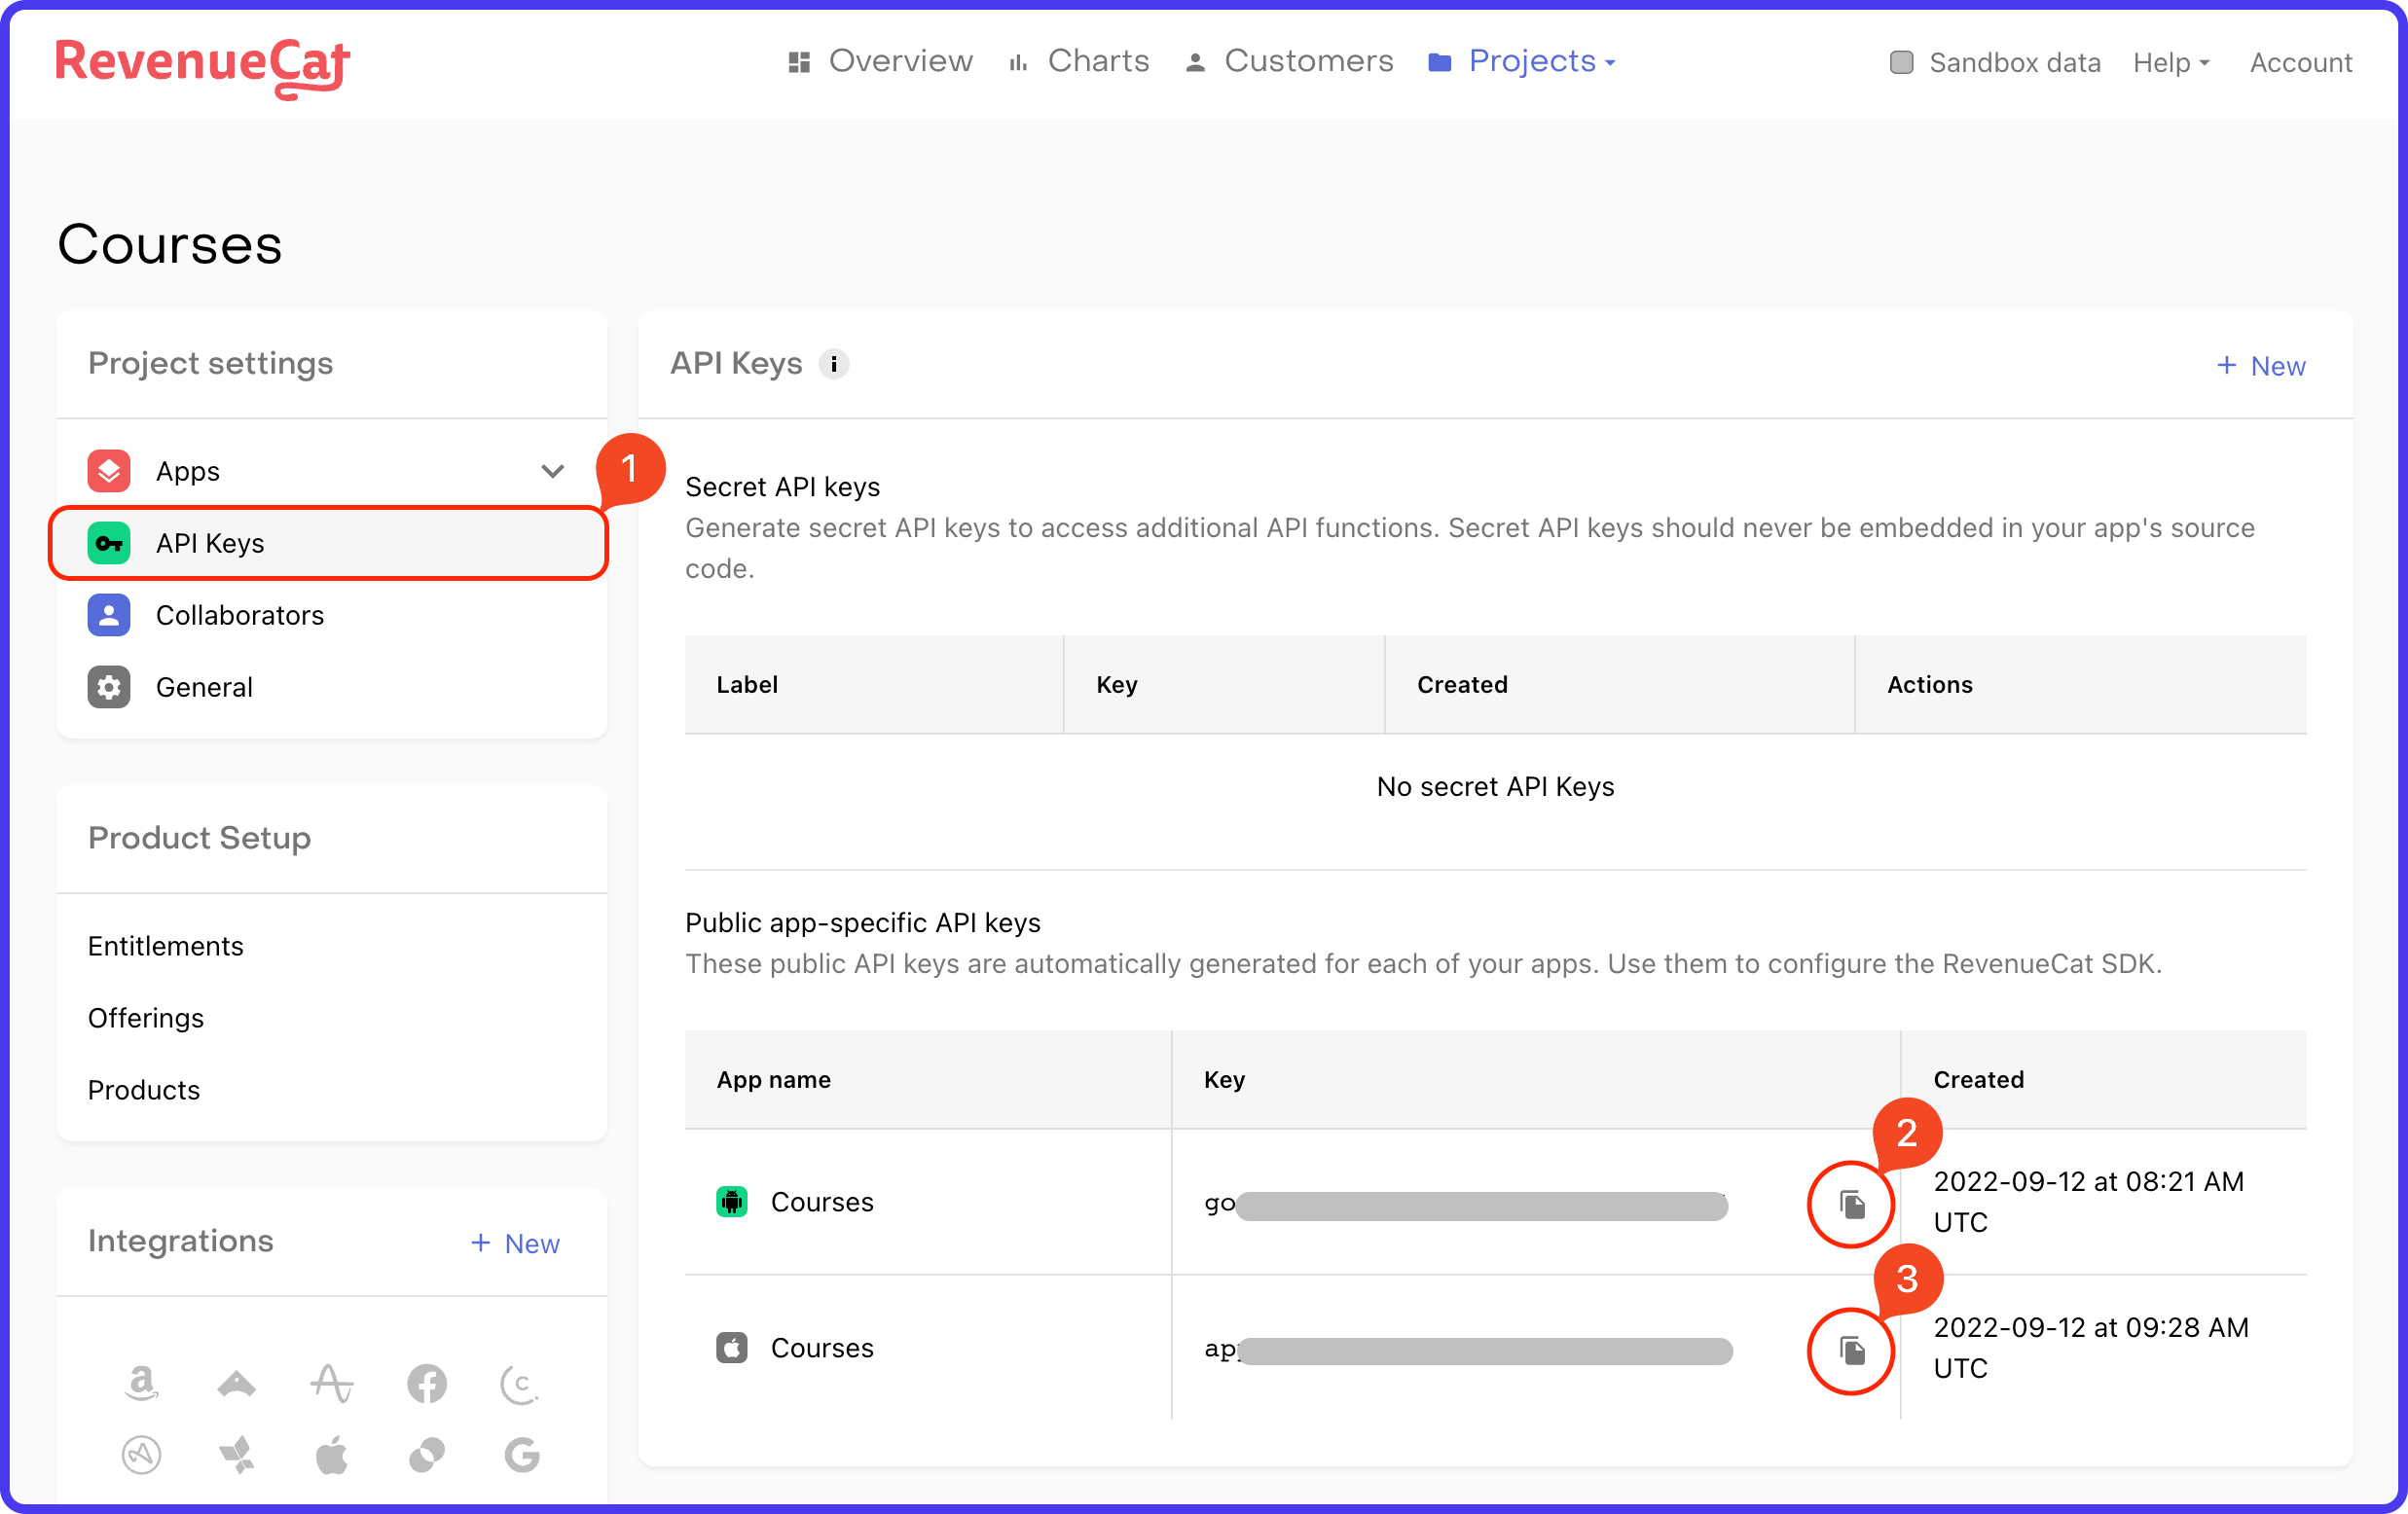Copy the Apple Courses API key
Viewport: 2408px width, 1514px height.
1851,1350
